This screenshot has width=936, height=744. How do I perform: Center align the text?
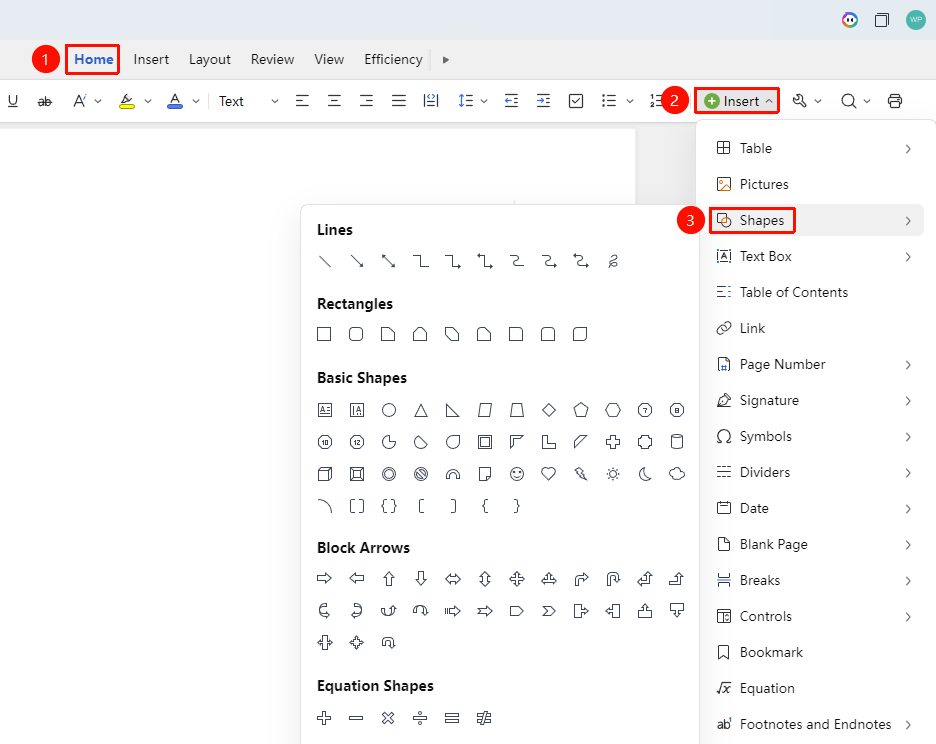pos(334,101)
